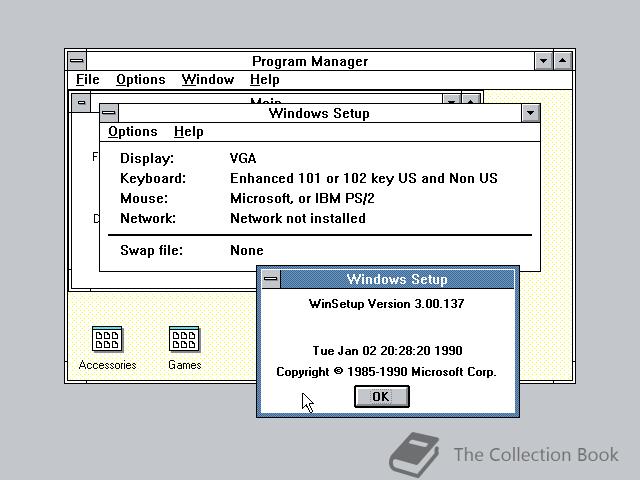The image size is (640, 480).
Task: Open the File menu in Program Manager
Action: point(88,80)
